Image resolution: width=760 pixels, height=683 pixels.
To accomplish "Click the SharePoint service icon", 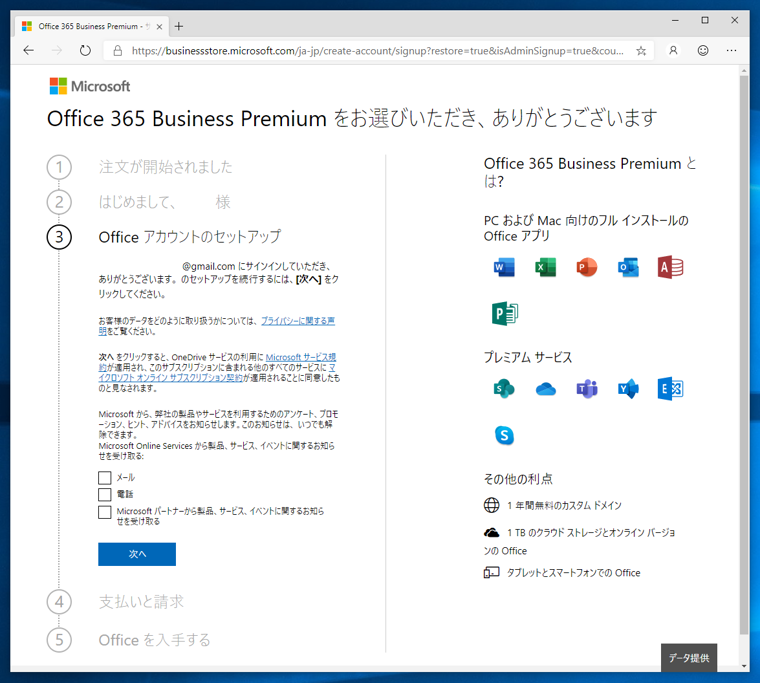I will (x=504, y=389).
